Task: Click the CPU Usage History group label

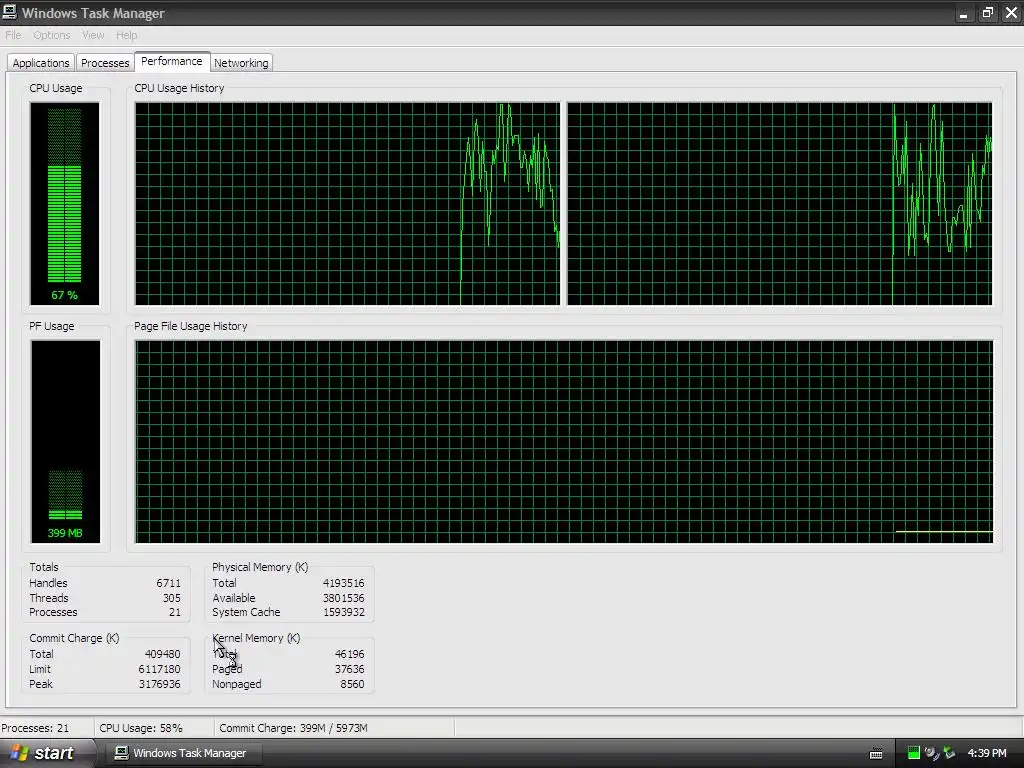Action: point(179,88)
